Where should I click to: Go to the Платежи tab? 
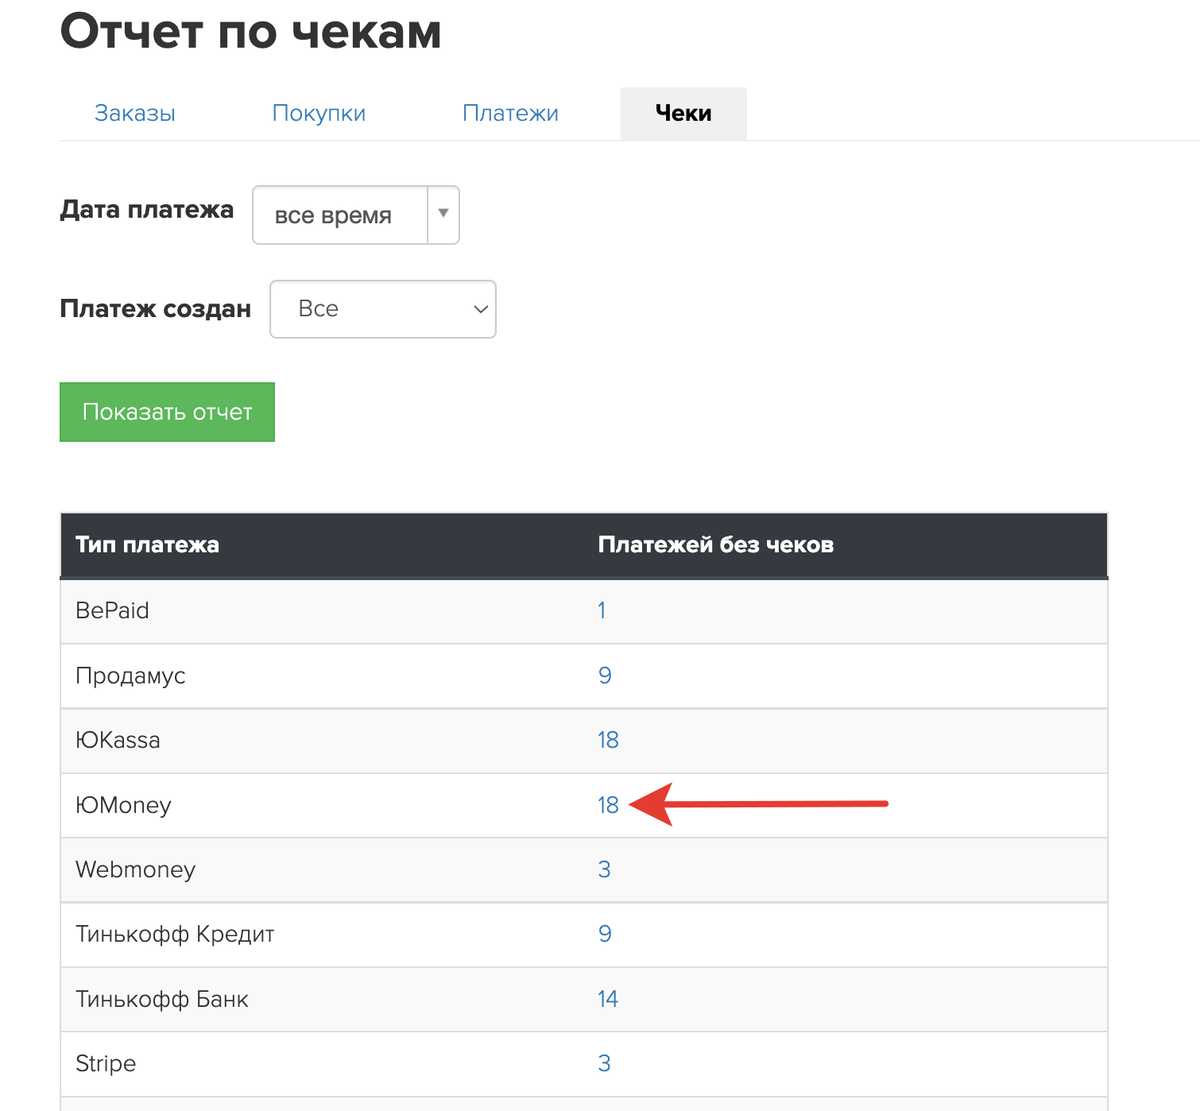tap(510, 114)
